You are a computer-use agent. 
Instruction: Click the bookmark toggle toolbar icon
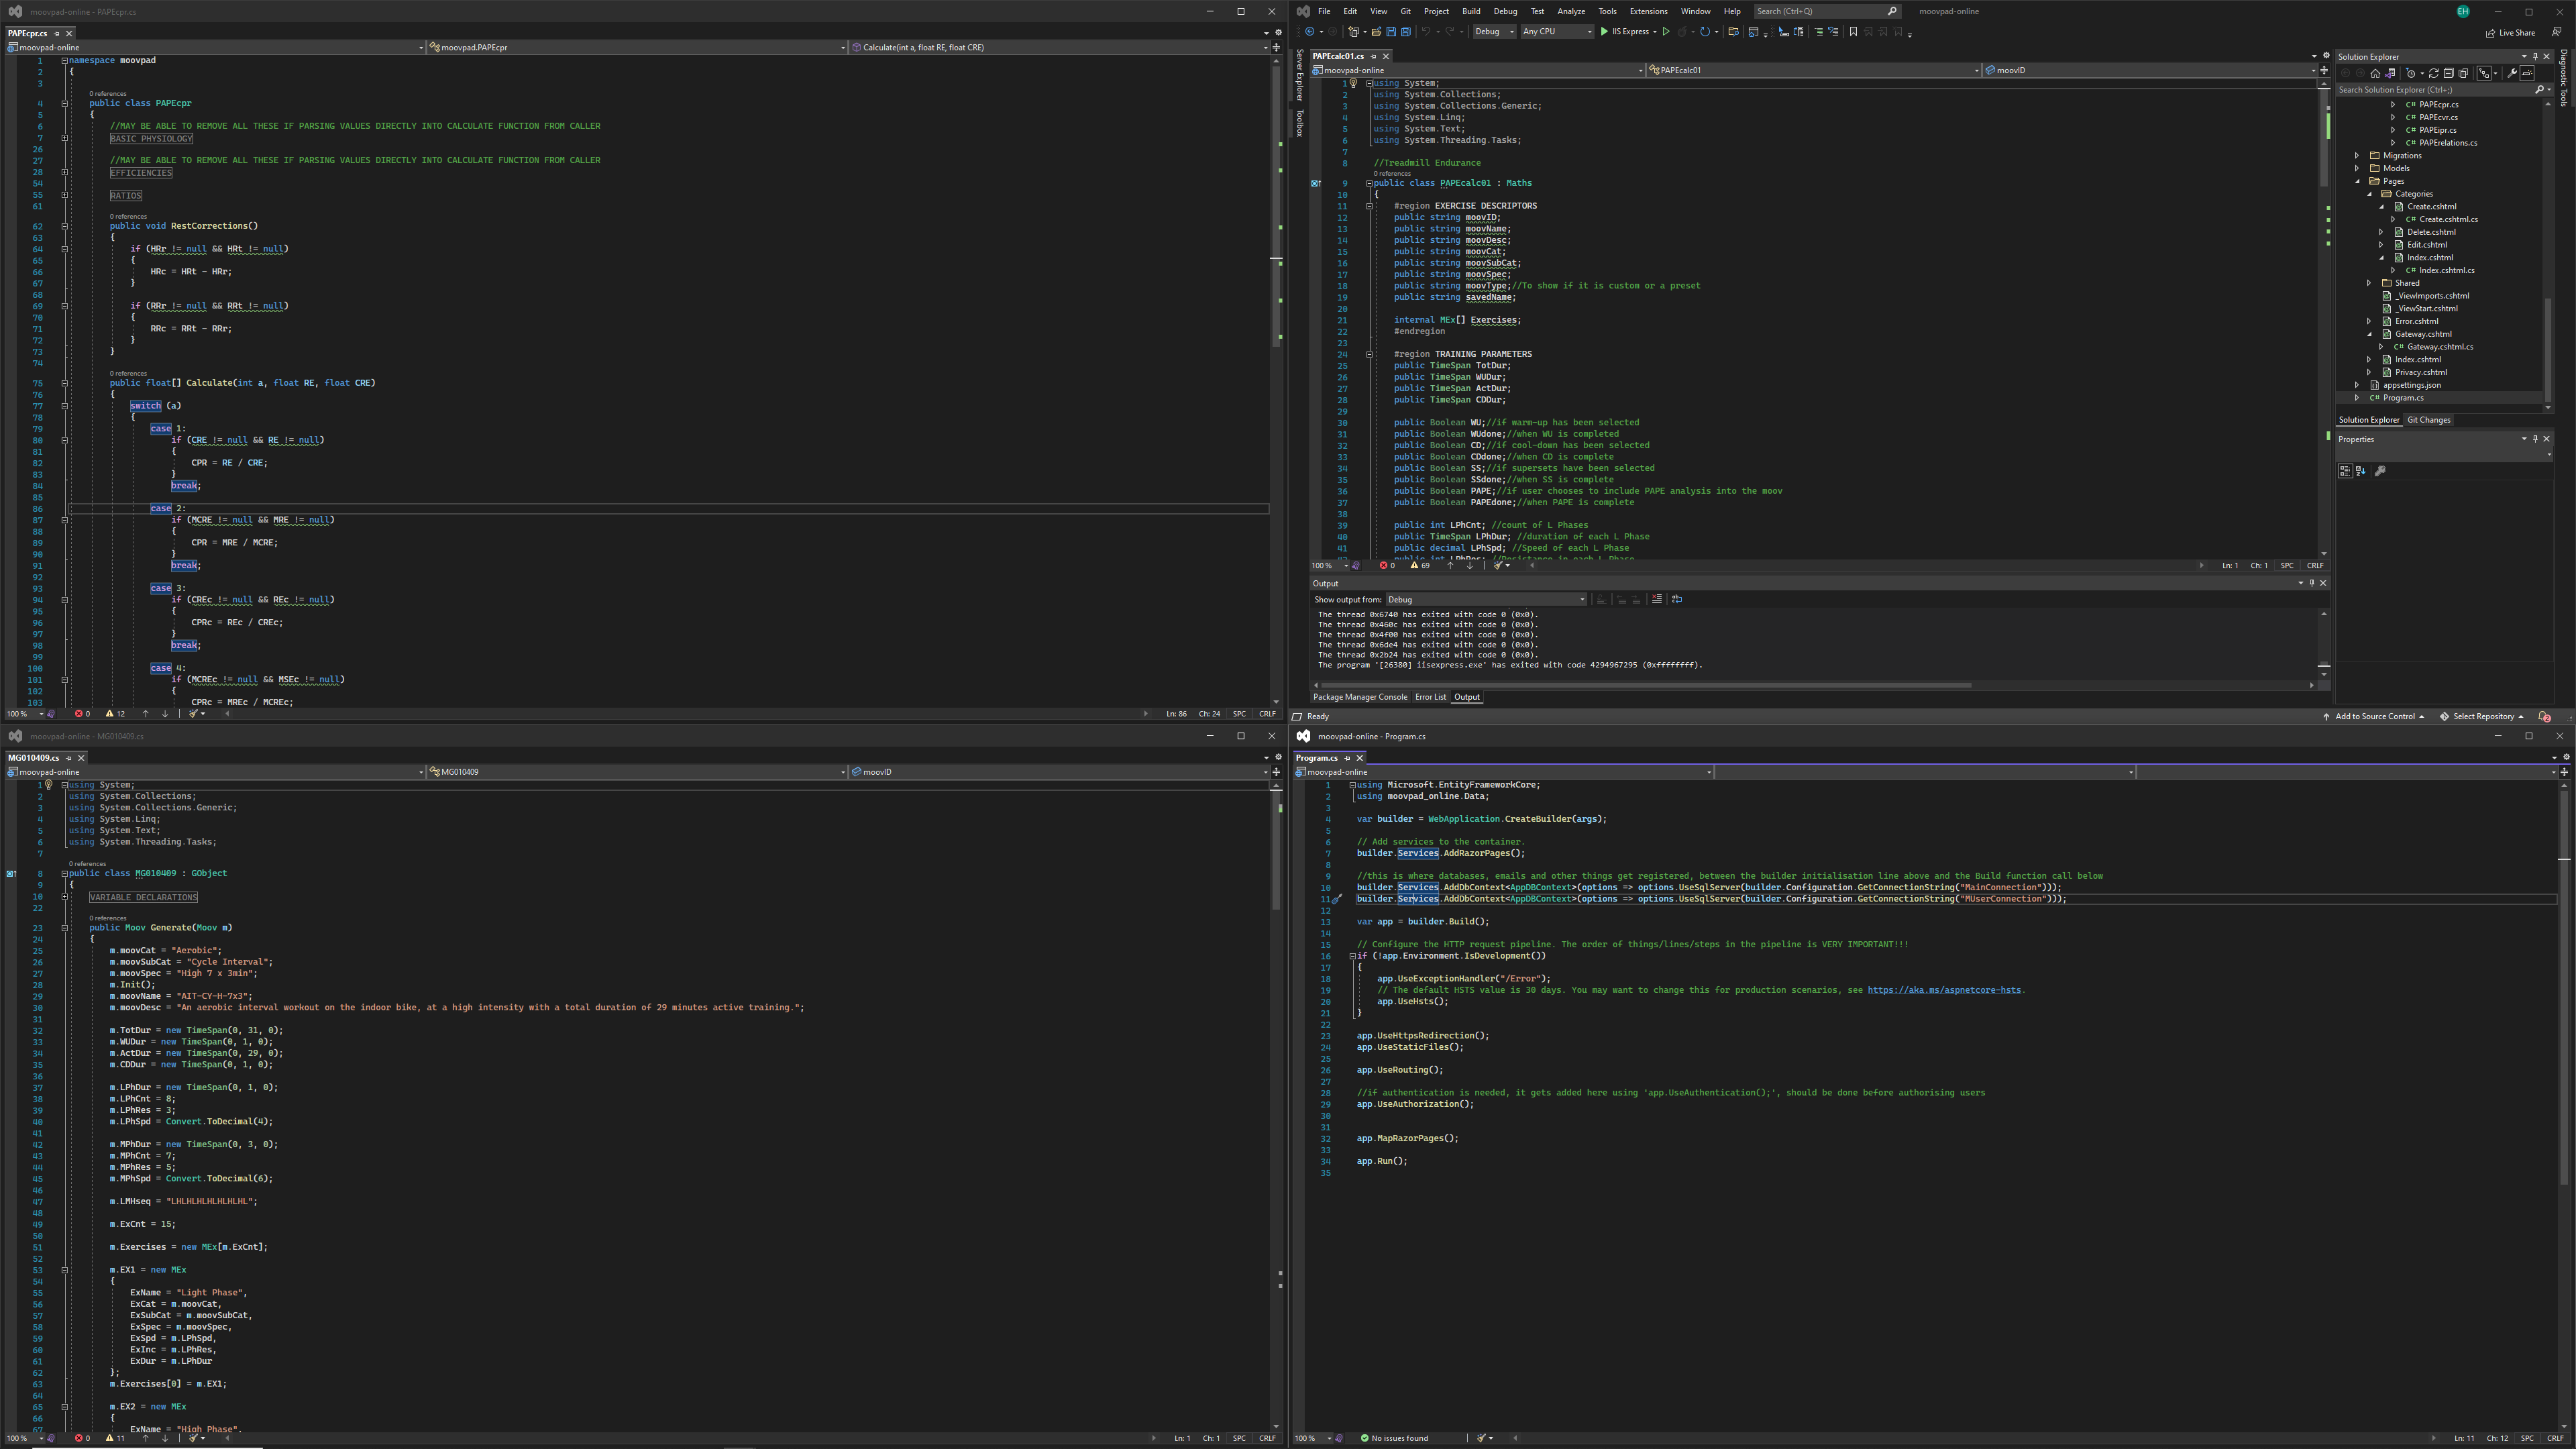coord(1854,32)
